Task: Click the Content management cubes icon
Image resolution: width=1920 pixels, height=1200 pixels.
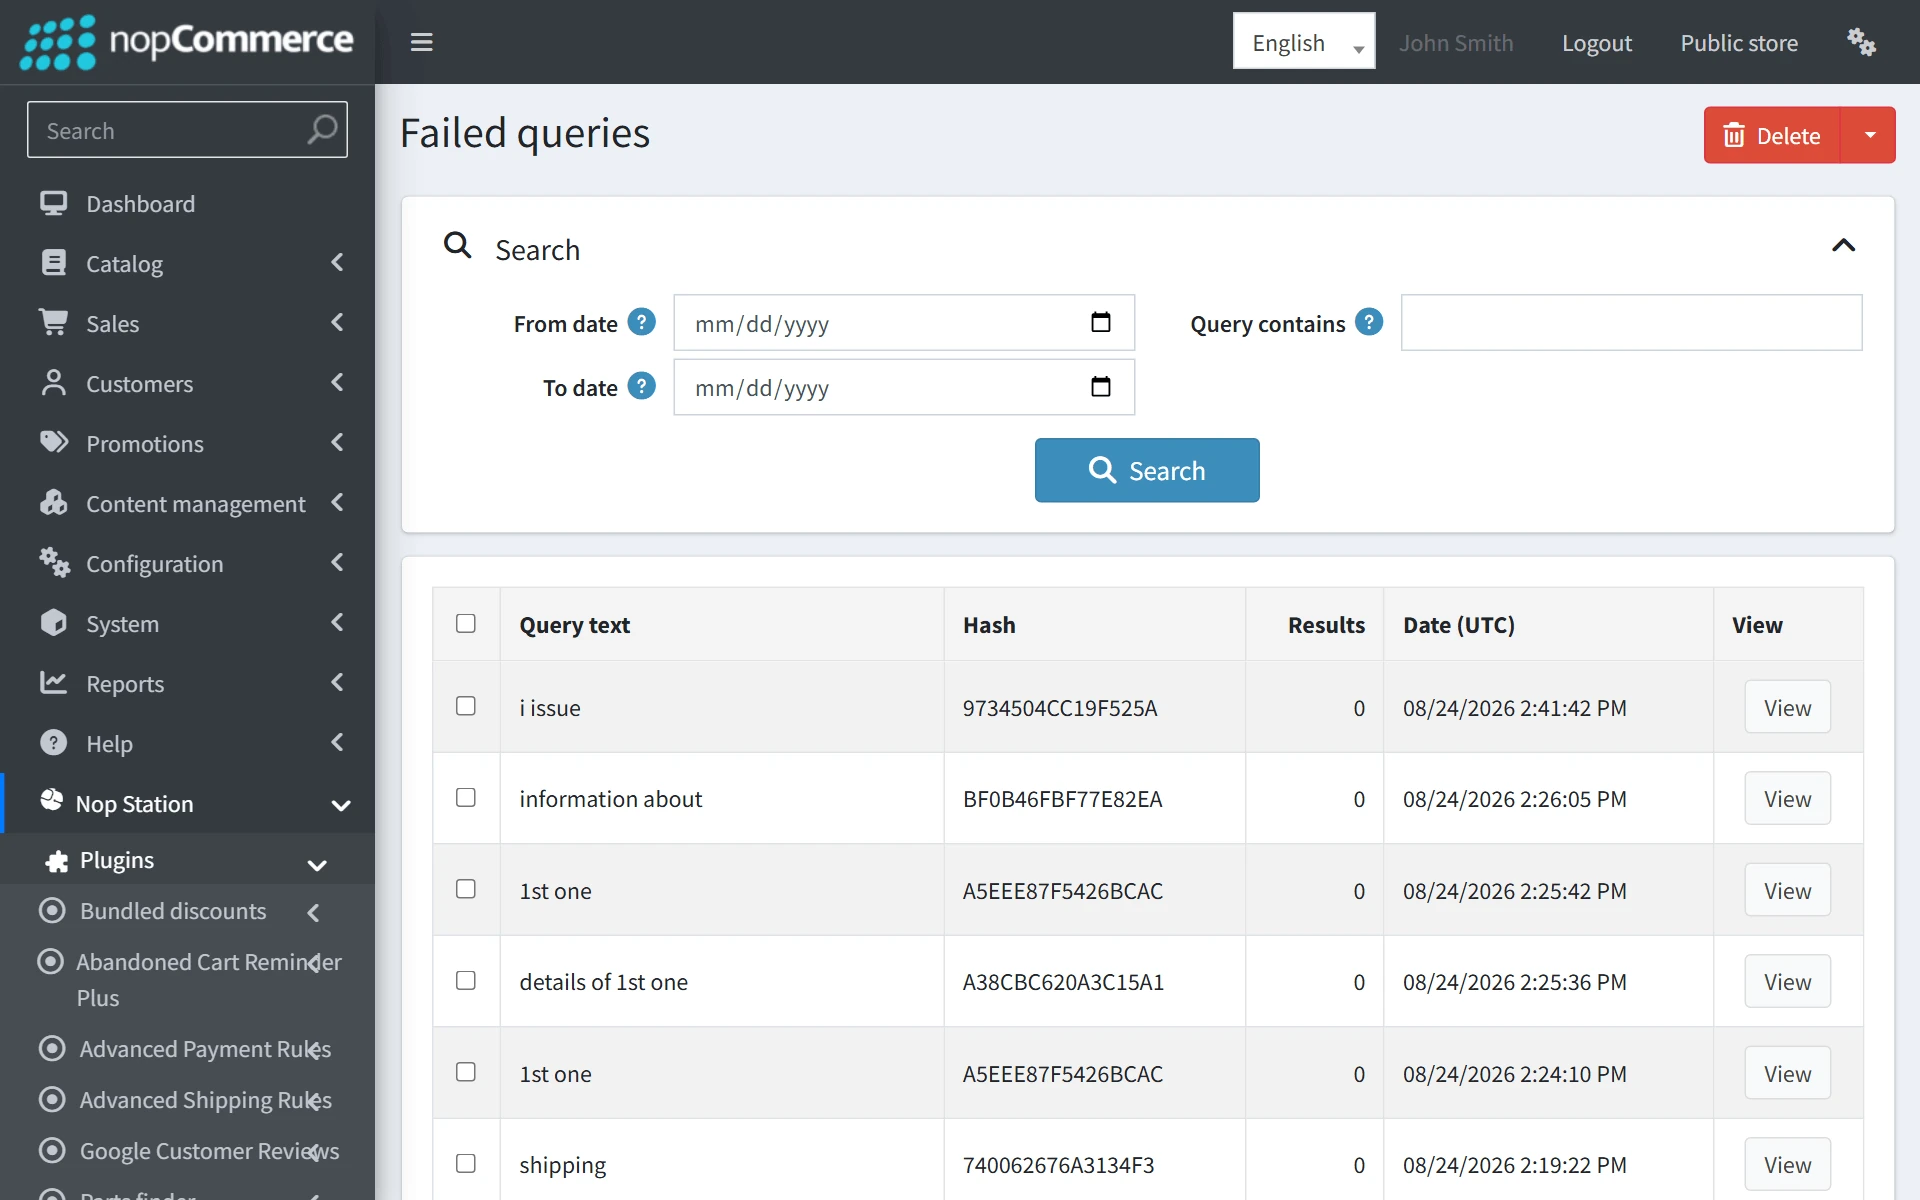Action: click(54, 502)
